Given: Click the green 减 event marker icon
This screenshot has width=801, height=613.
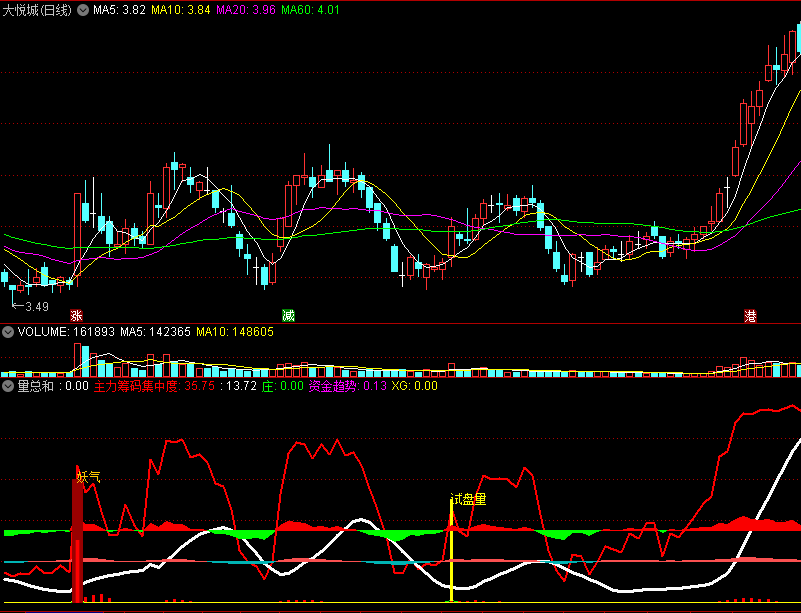Looking at the screenshot, I should tap(289, 315).
